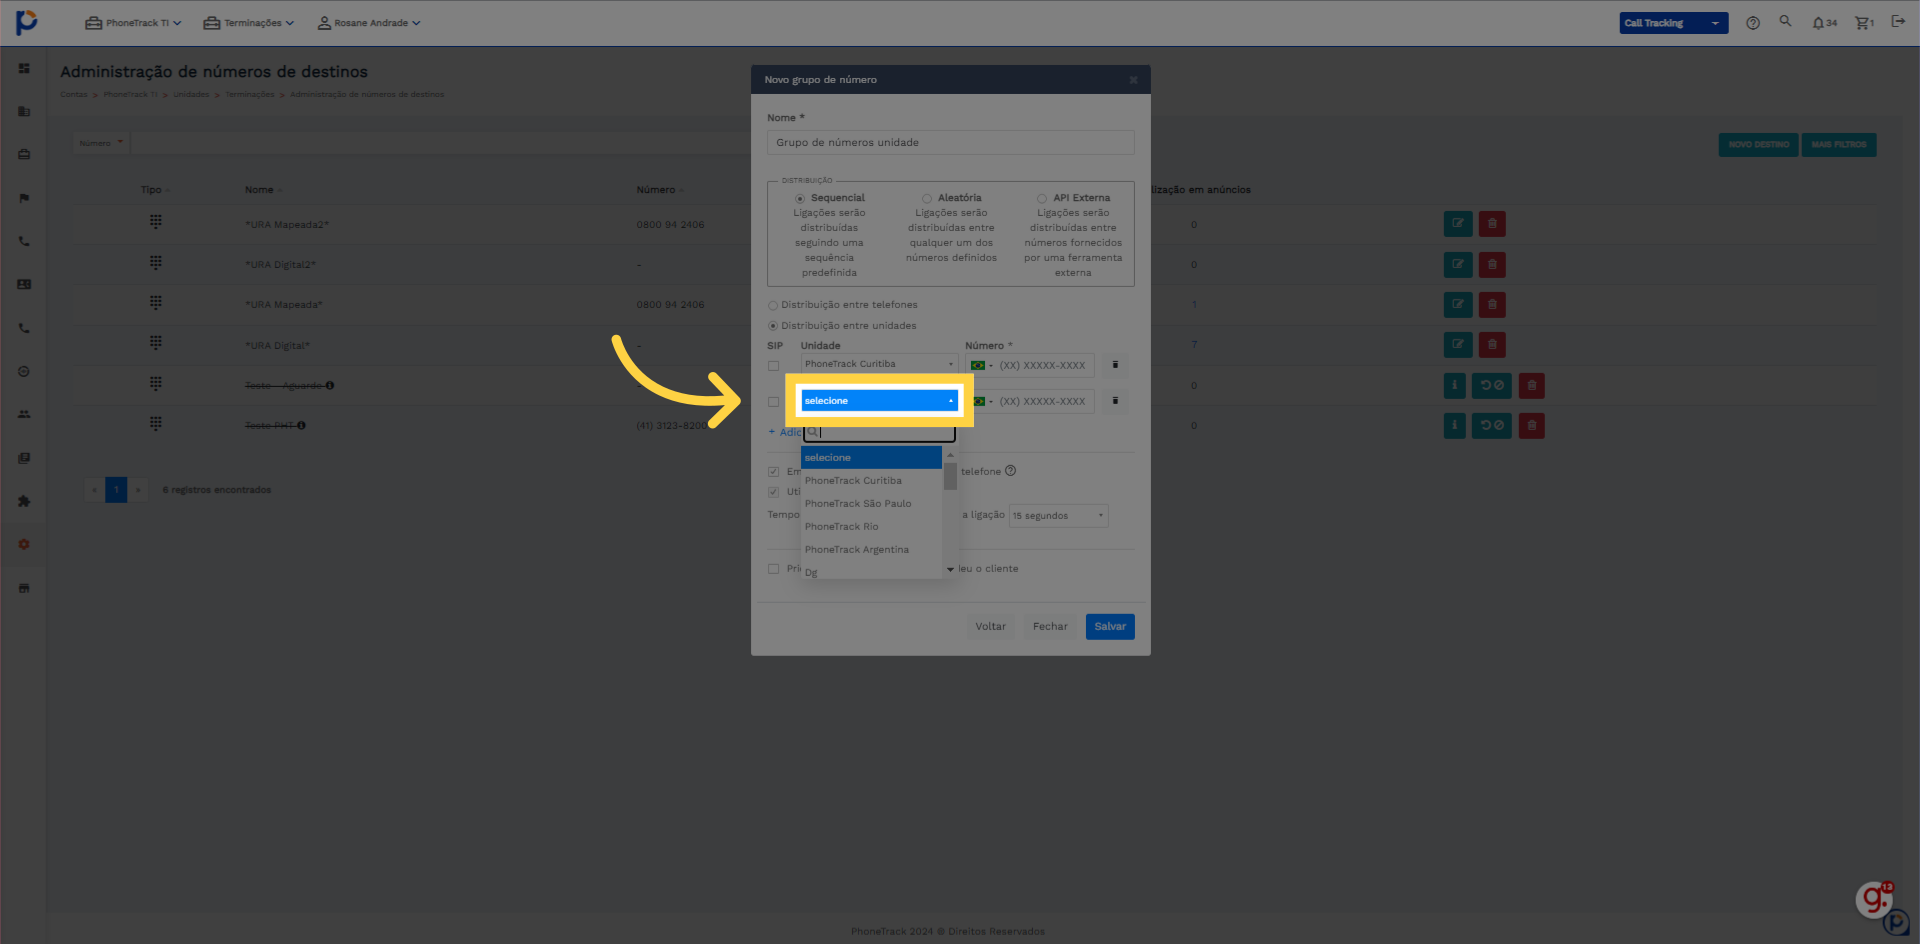Open the shopping cart icon
The image size is (1920, 944).
[1864, 23]
